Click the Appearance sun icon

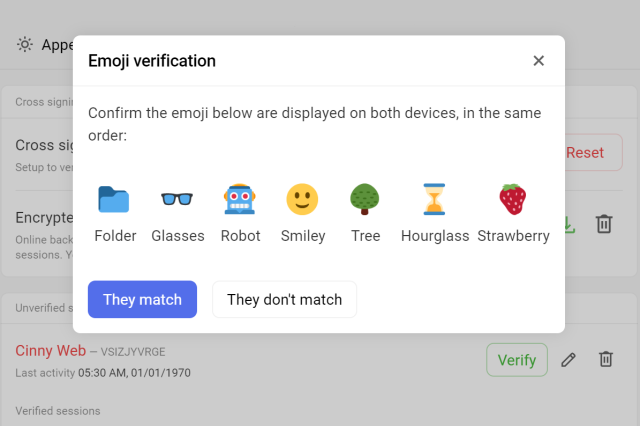(25, 45)
